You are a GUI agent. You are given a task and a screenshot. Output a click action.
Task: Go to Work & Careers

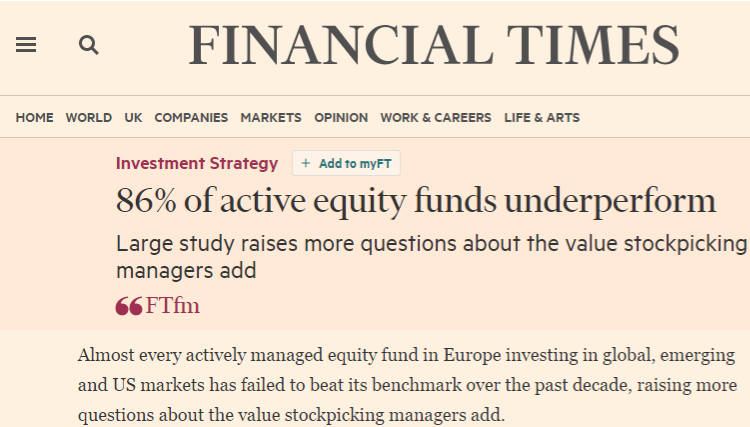tap(436, 118)
